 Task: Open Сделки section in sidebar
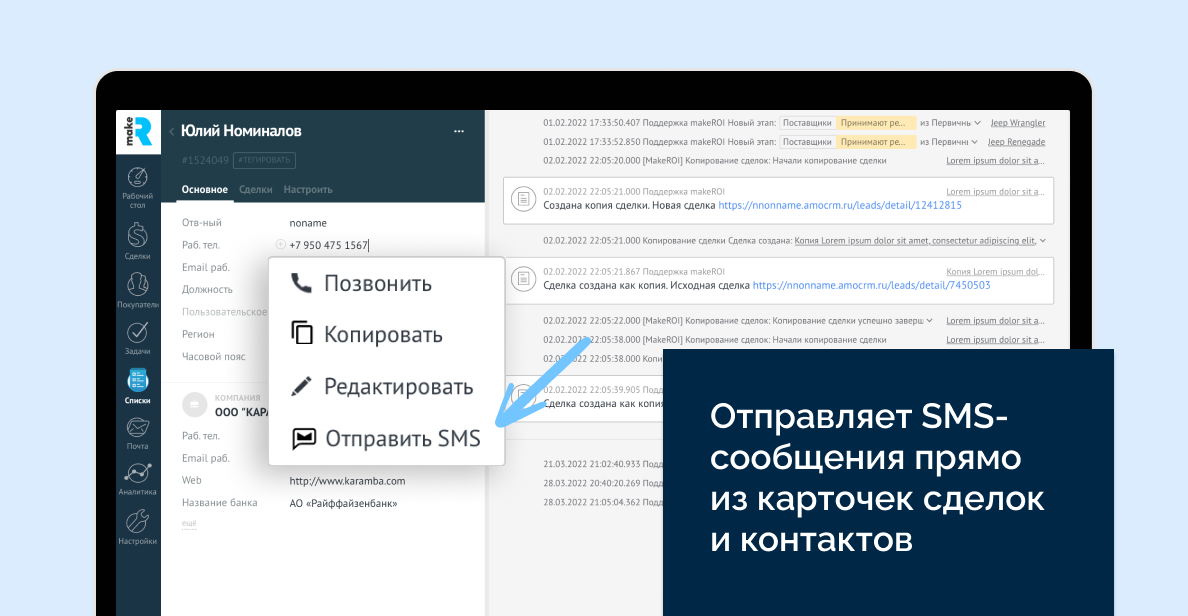(x=137, y=241)
